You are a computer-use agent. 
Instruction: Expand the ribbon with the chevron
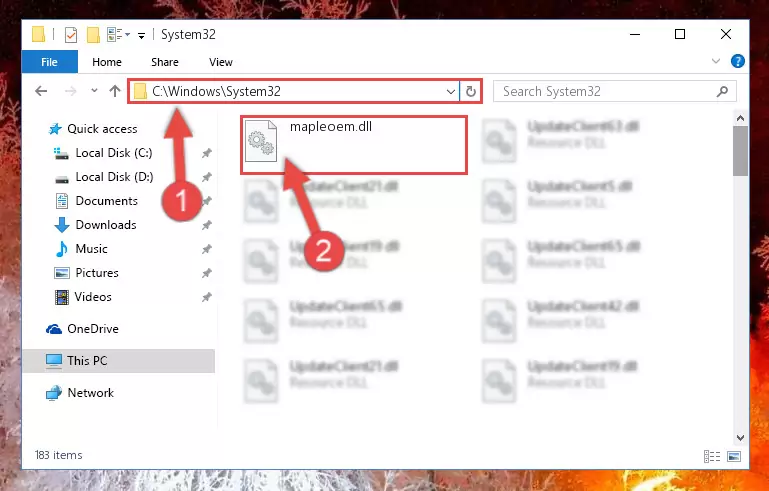716,61
